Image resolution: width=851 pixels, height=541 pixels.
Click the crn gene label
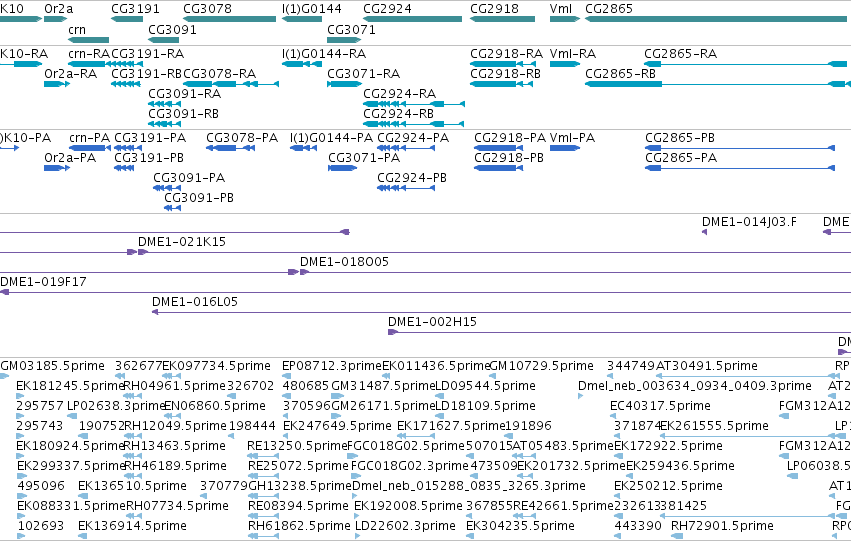click(x=77, y=30)
